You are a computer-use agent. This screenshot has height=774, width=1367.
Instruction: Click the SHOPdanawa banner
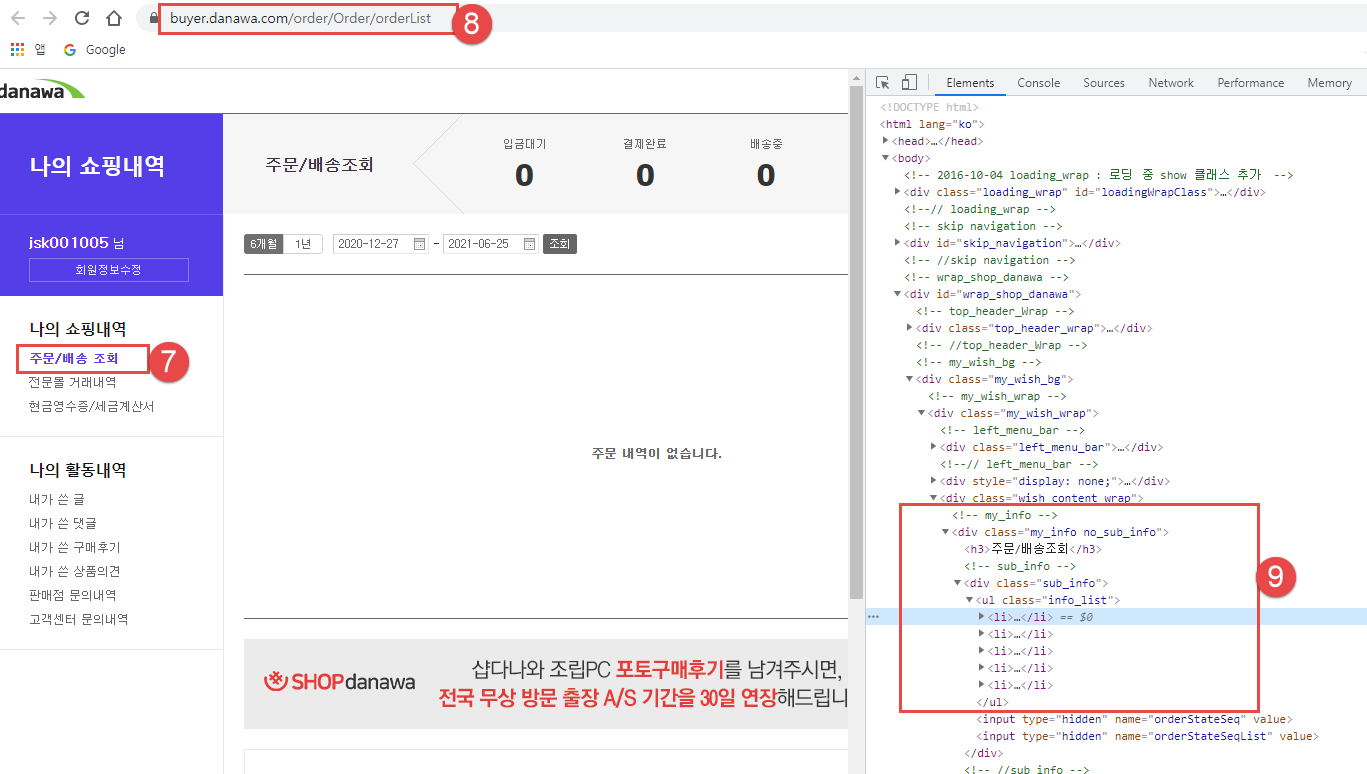(546, 684)
